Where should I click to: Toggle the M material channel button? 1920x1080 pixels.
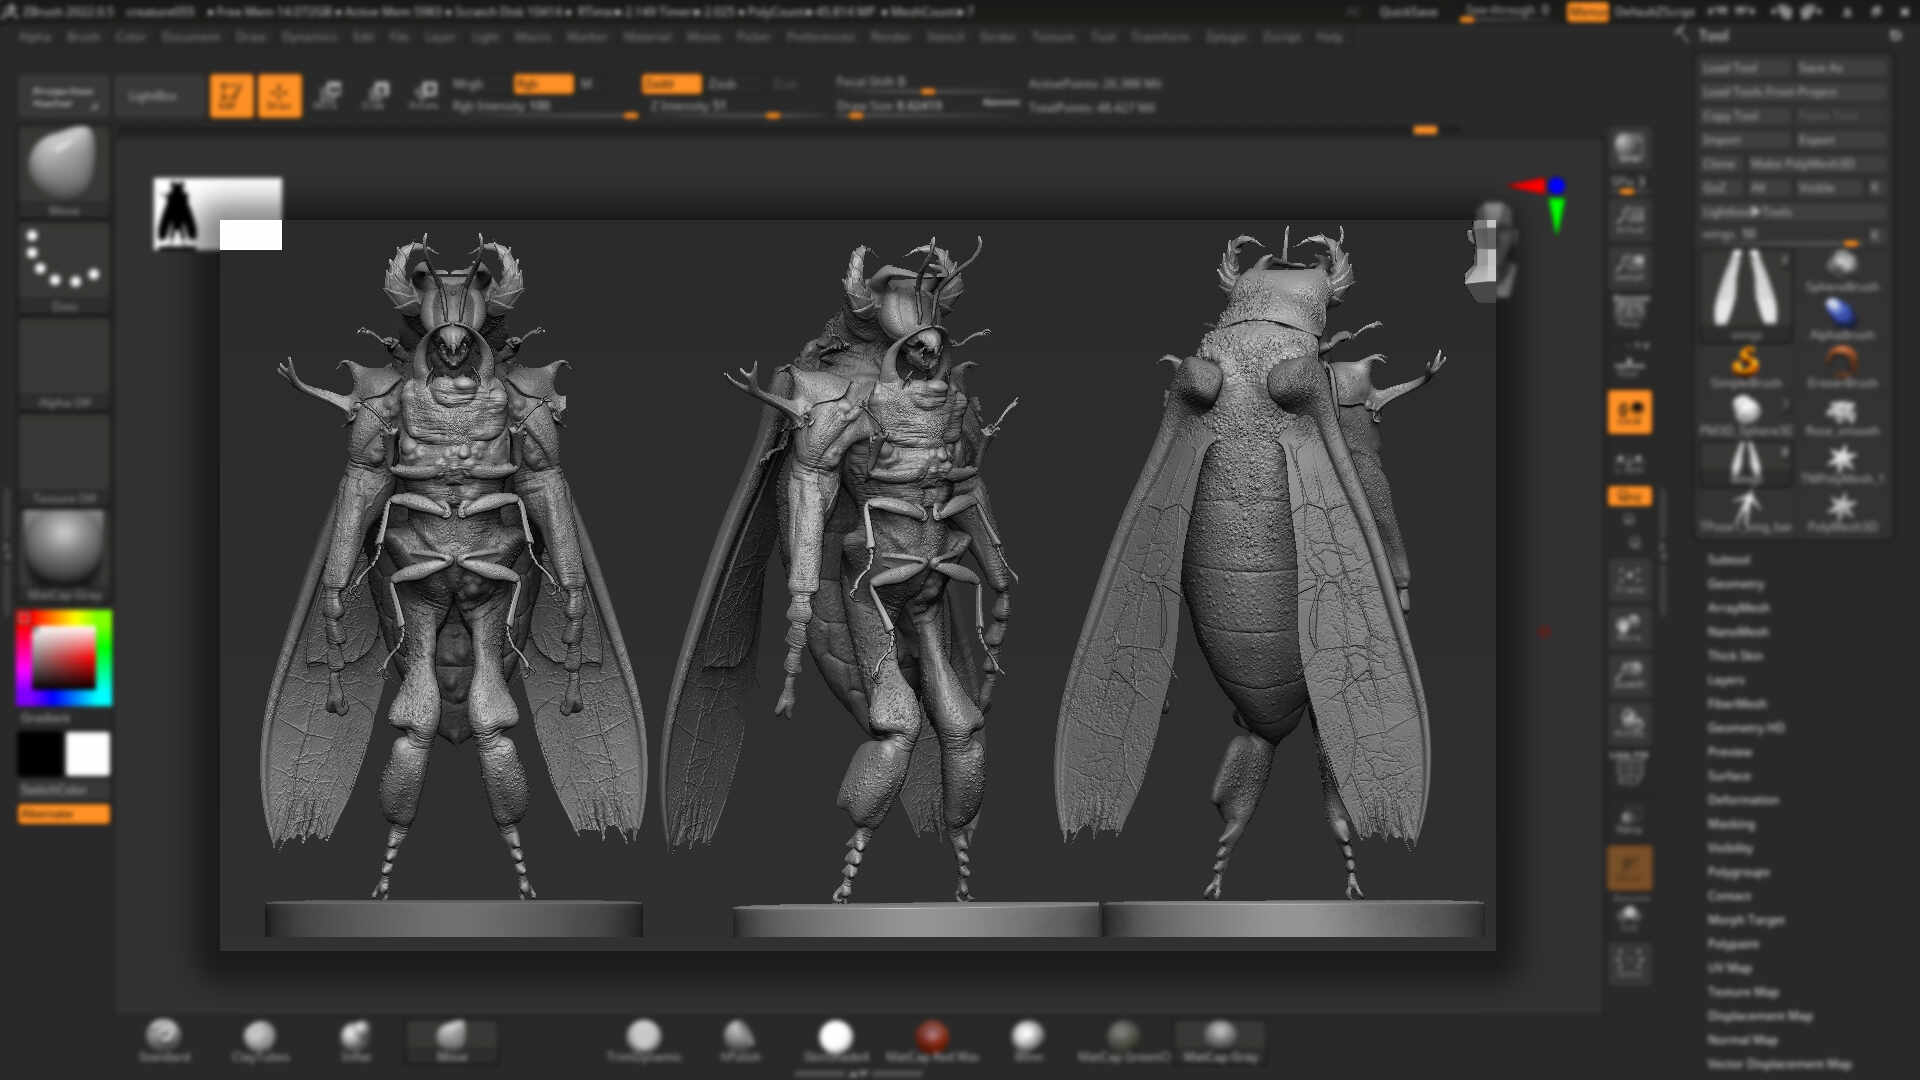point(586,84)
